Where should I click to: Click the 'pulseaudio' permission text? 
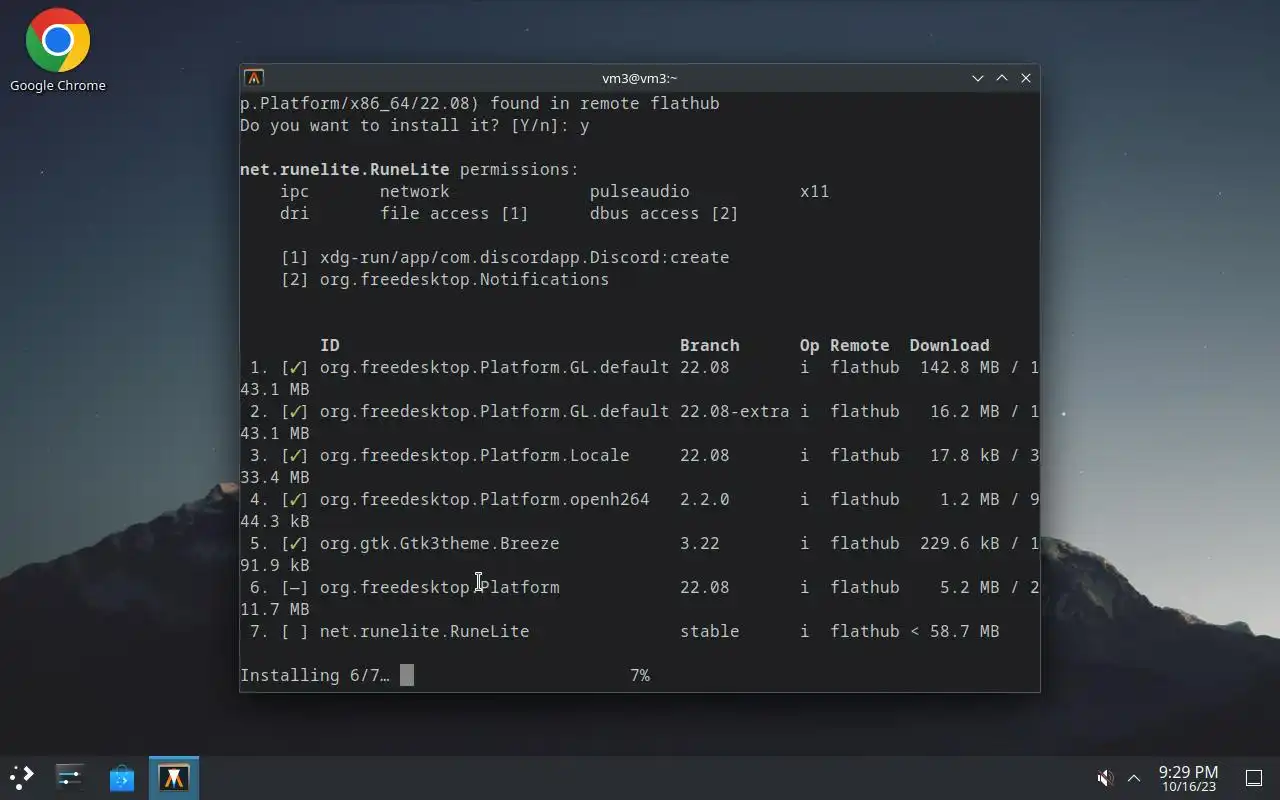click(x=639, y=191)
